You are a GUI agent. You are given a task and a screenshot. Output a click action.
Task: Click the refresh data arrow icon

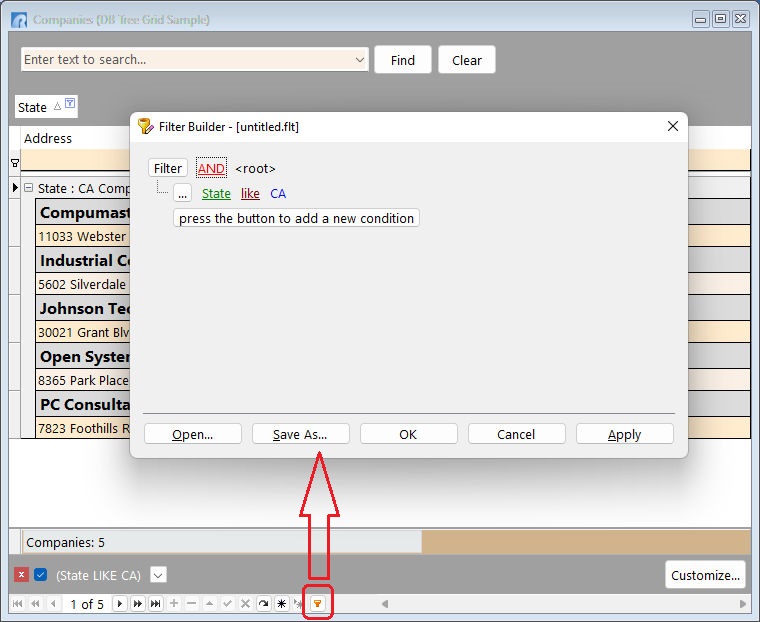tap(263, 604)
